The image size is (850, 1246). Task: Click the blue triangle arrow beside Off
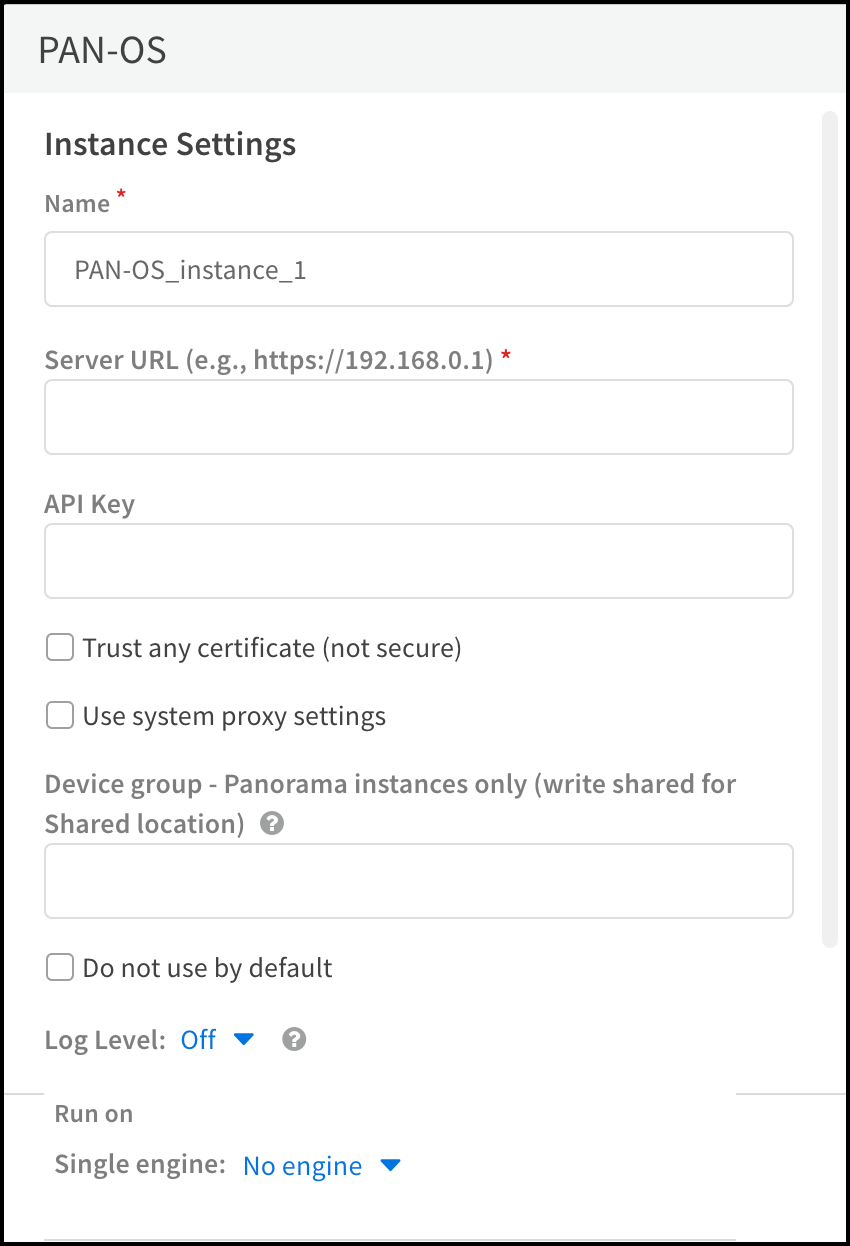244,1040
